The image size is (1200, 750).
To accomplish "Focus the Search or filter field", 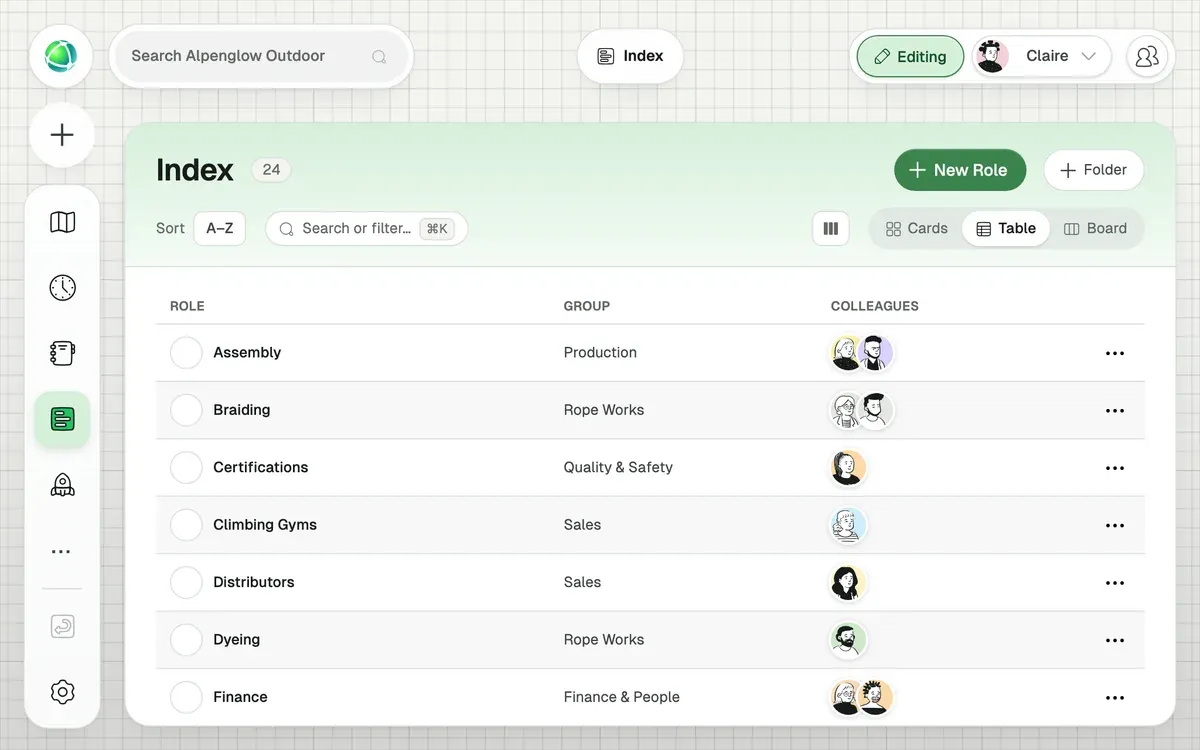I will click(x=367, y=228).
